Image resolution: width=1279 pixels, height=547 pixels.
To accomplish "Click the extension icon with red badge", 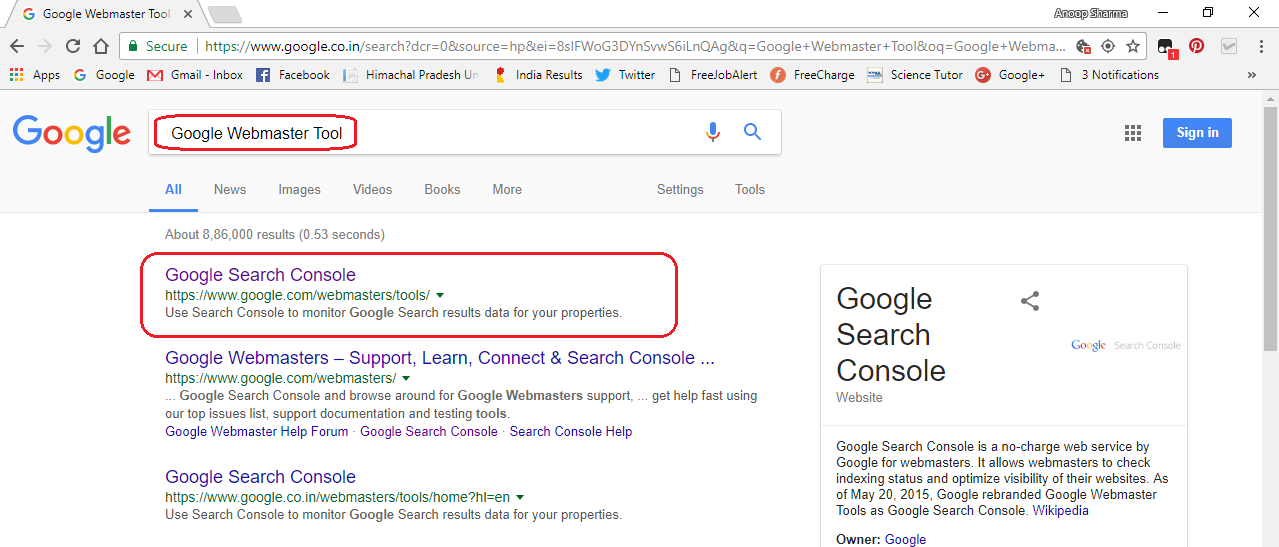I will coord(1166,47).
